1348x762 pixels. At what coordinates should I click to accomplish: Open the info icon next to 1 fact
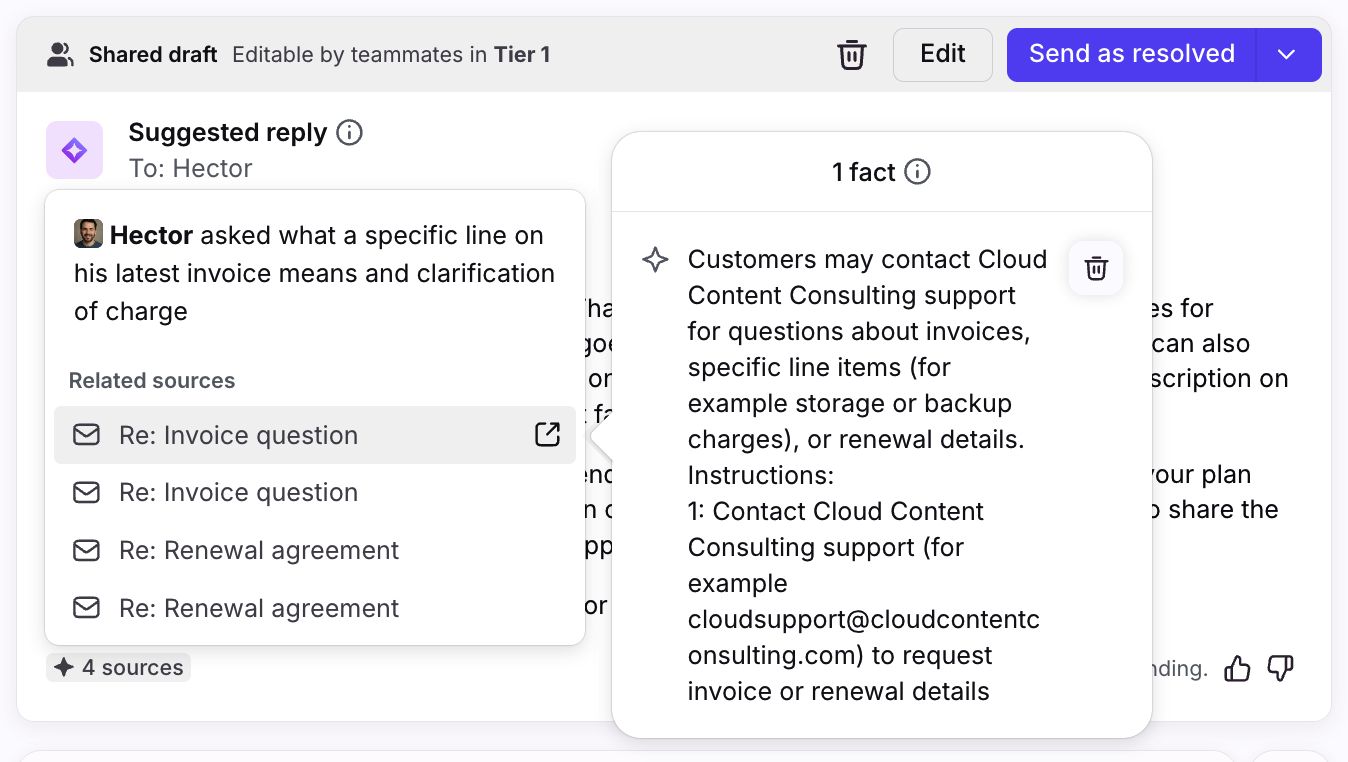(917, 173)
